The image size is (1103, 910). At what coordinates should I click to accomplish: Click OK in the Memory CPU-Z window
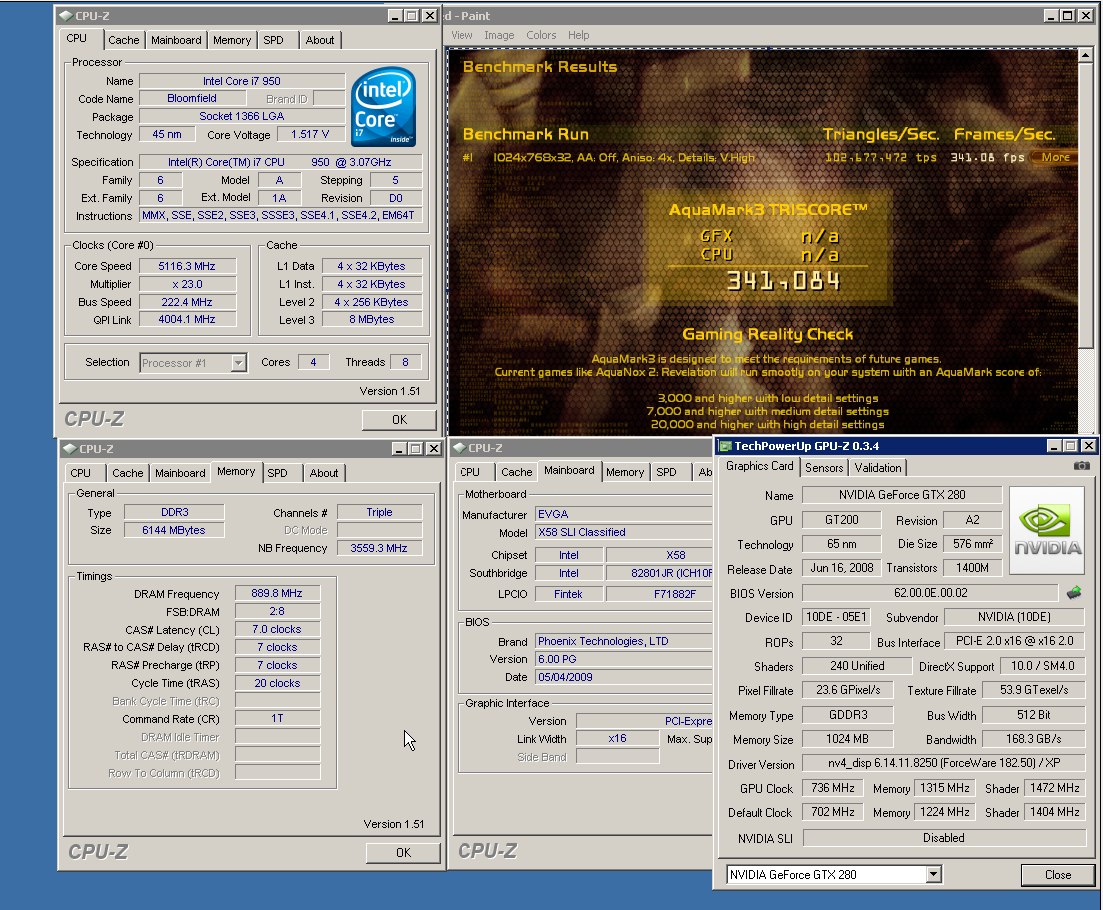(x=403, y=853)
